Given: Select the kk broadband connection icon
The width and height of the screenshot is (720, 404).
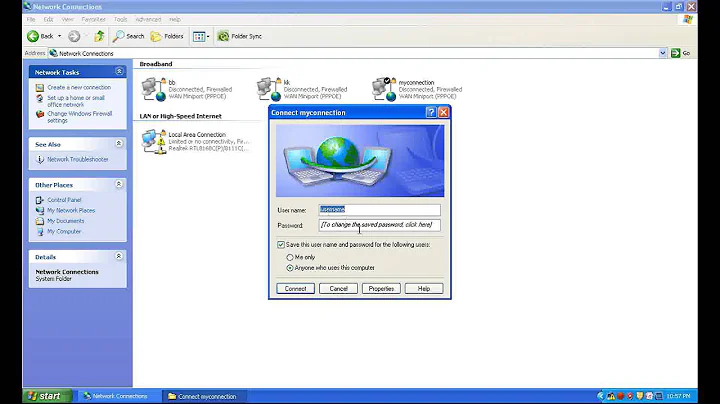Looking at the screenshot, I should pyautogui.click(x=269, y=89).
